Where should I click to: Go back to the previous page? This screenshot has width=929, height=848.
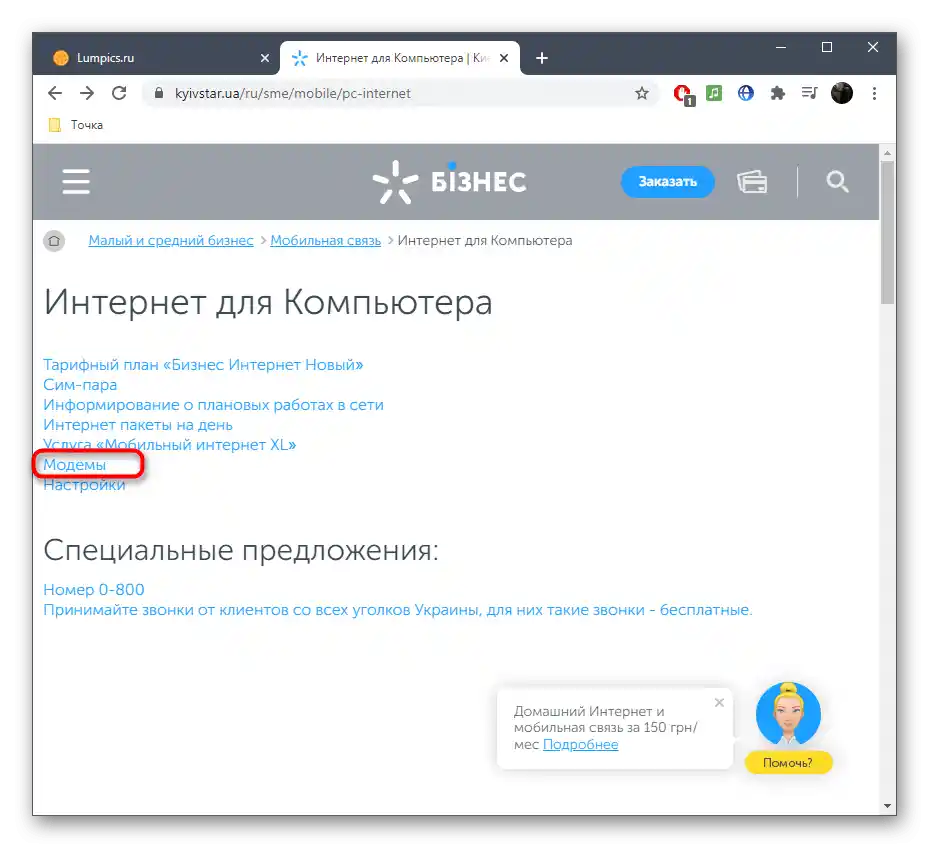click(55, 93)
